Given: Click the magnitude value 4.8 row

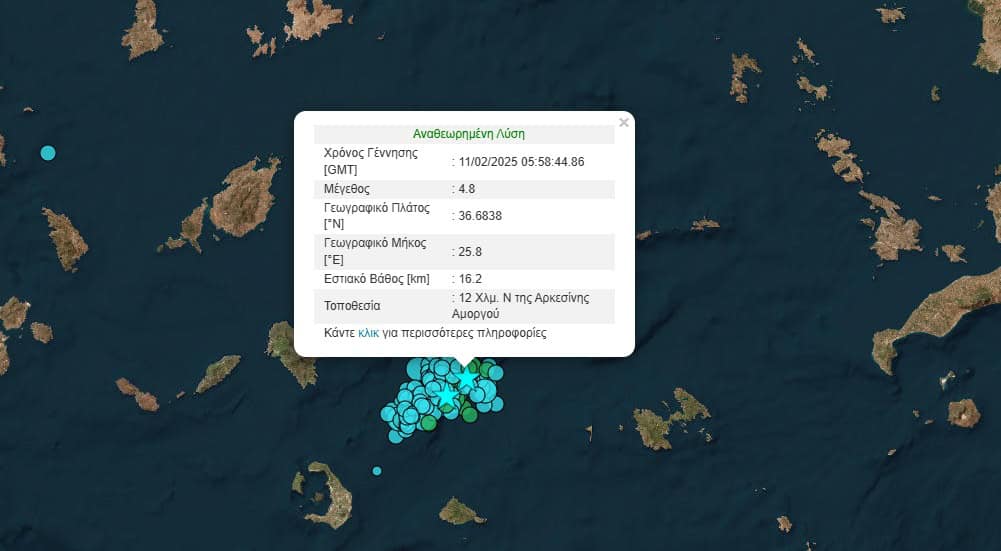Looking at the screenshot, I should click(x=464, y=188).
